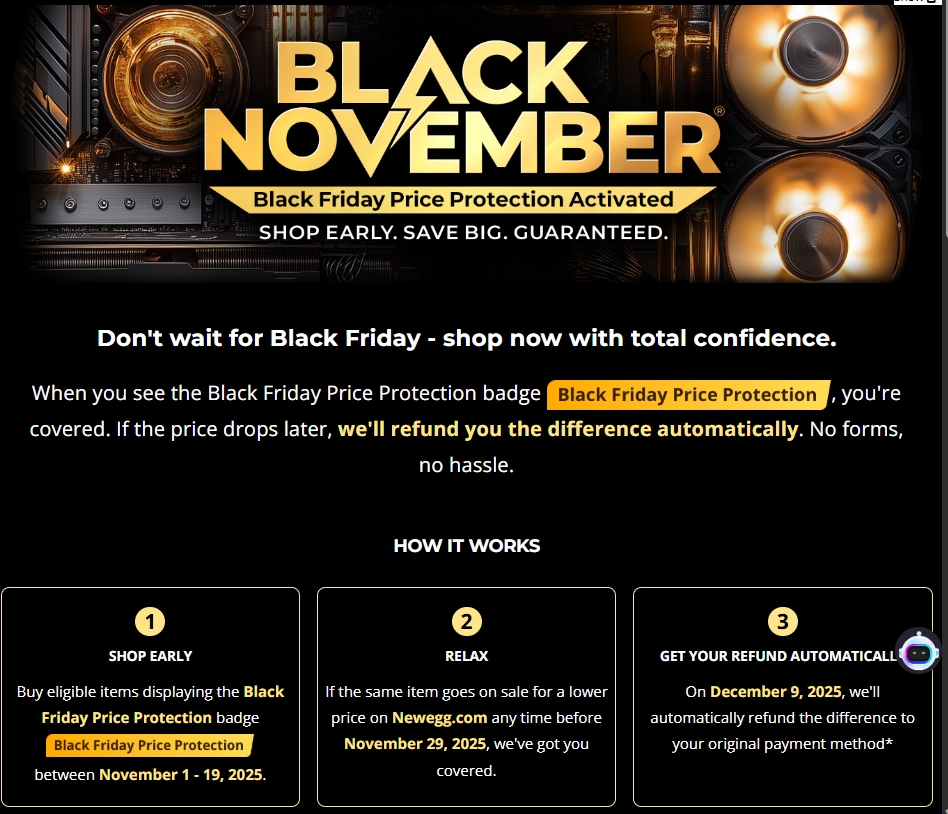Click the badge inside the SHOP EARLY card
Screen dimensions: 948x814
(x=150, y=745)
